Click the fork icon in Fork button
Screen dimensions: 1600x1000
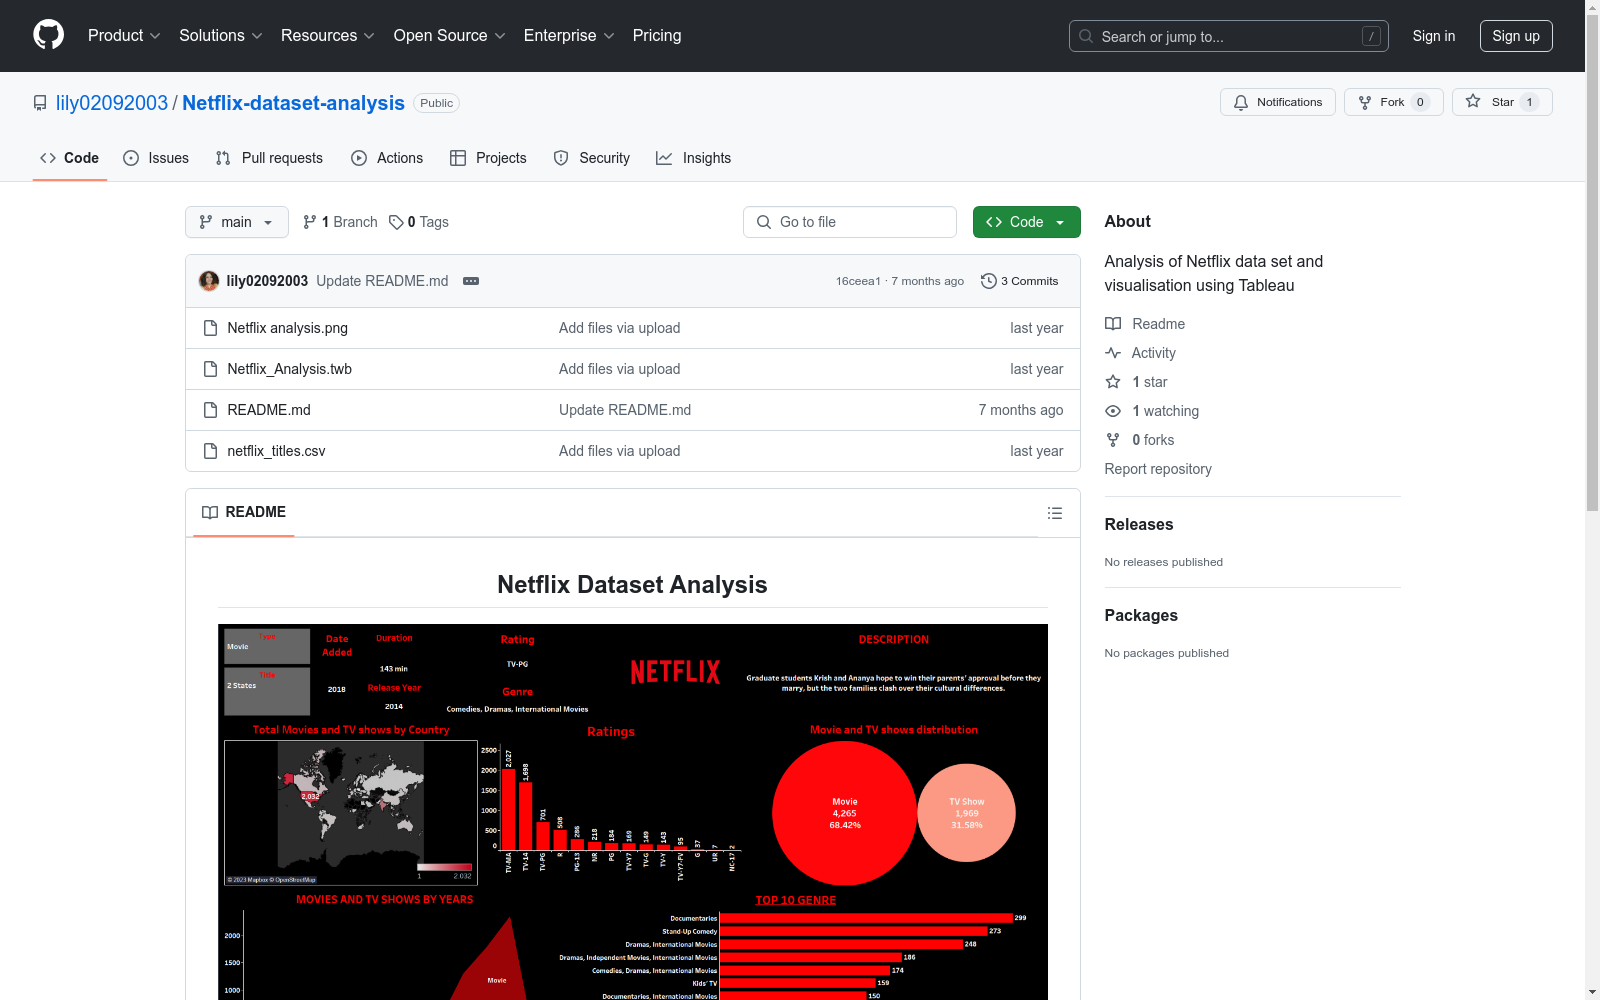click(1365, 102)
